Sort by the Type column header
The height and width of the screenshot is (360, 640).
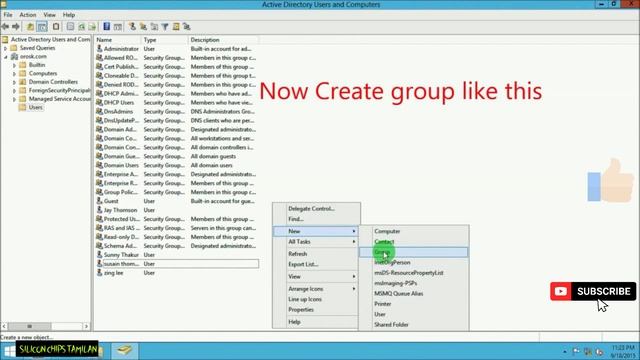click(164, 40)
